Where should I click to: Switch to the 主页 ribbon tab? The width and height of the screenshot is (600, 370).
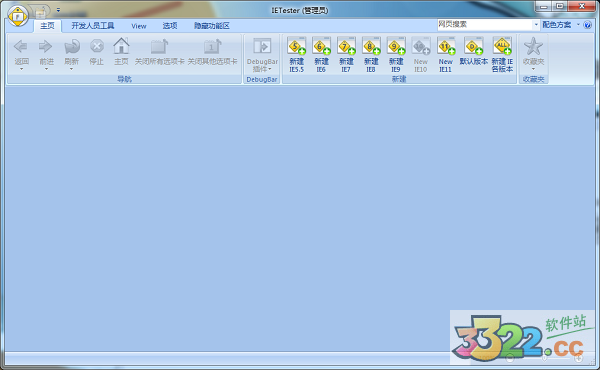tap(47, 26)
